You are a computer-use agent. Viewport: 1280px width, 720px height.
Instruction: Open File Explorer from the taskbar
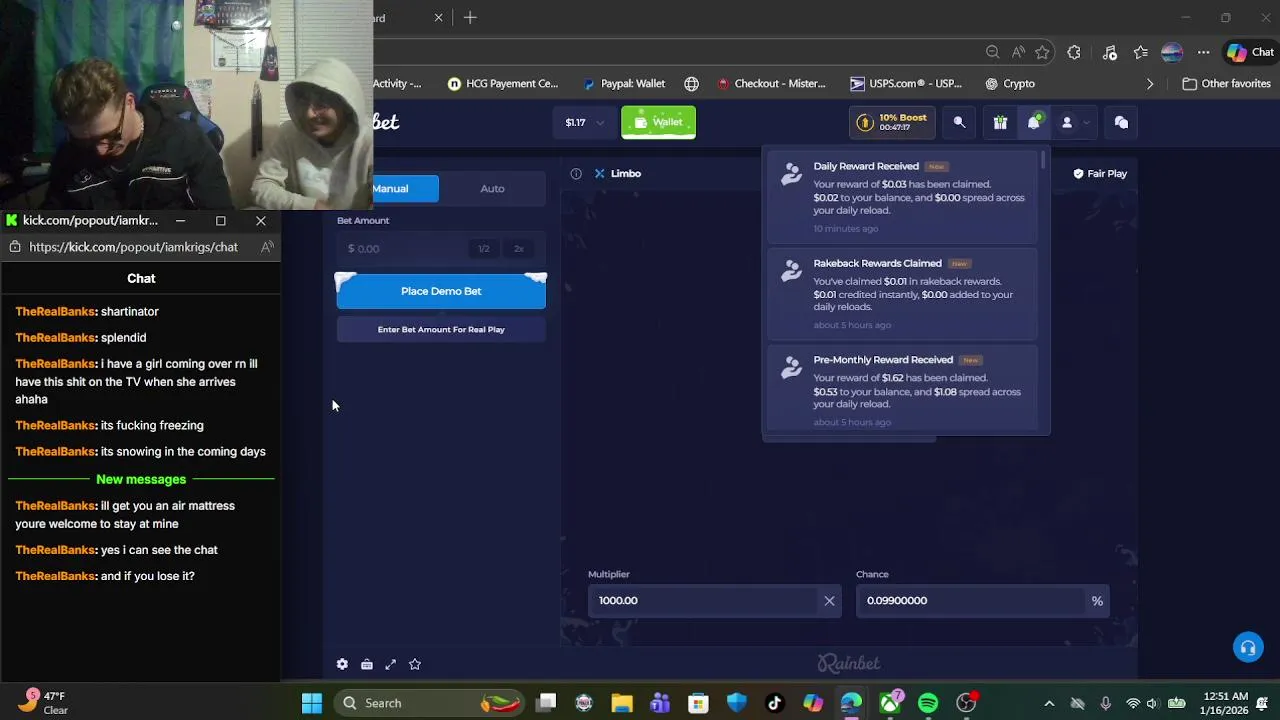click(622, 703)
